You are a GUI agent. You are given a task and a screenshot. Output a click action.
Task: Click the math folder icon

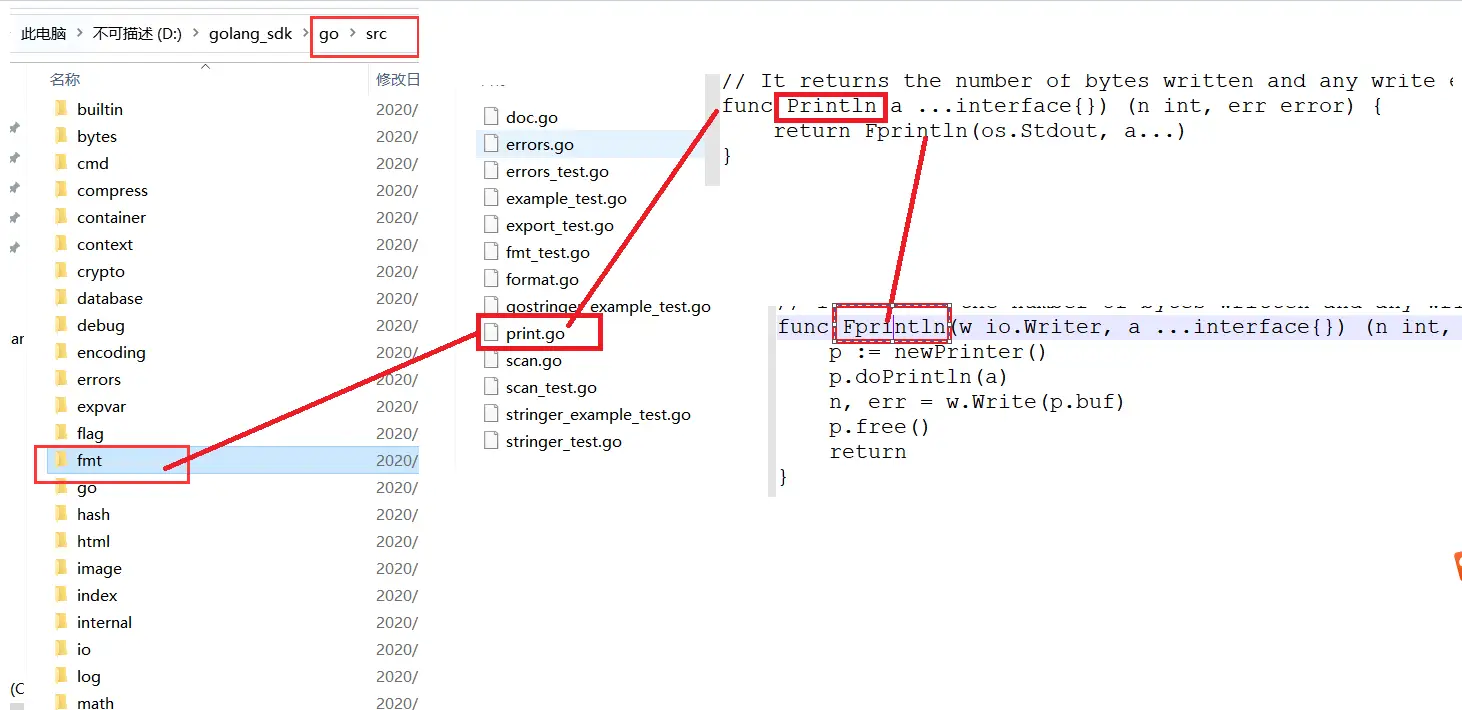(61, 703)
